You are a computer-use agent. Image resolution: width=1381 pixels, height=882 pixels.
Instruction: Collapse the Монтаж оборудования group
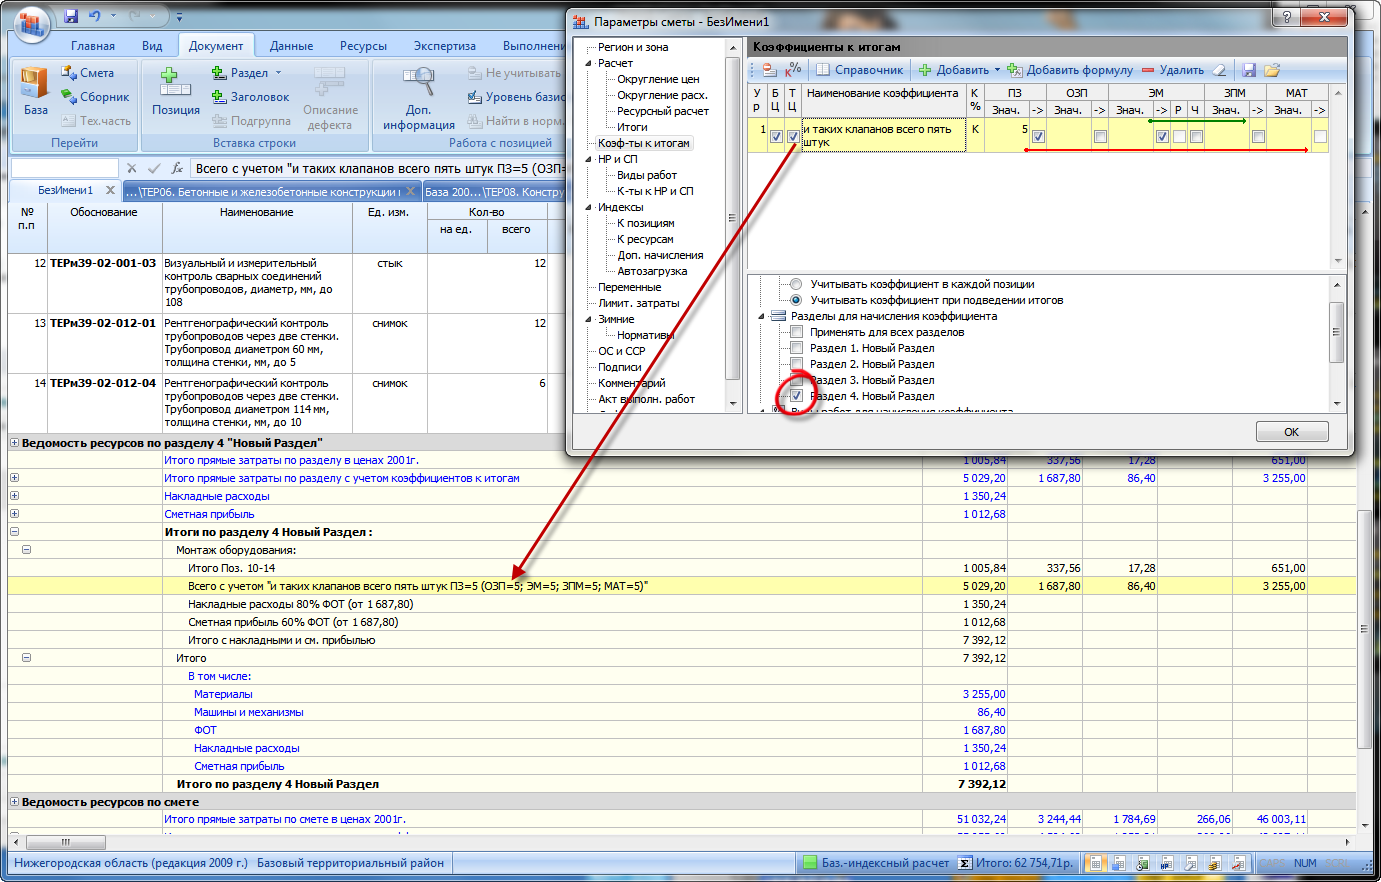(x=26, y=550)
